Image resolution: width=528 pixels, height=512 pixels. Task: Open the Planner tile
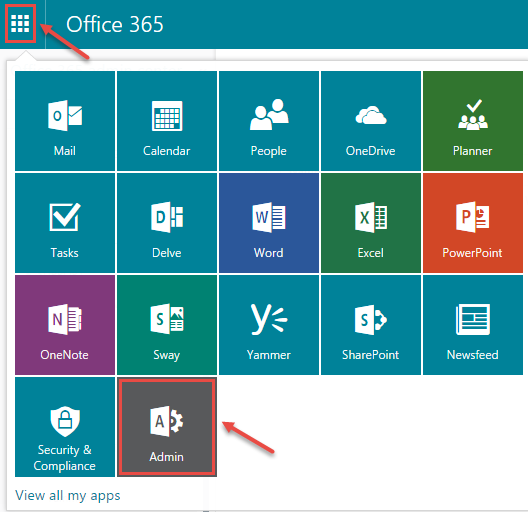(x=473, y=121)
